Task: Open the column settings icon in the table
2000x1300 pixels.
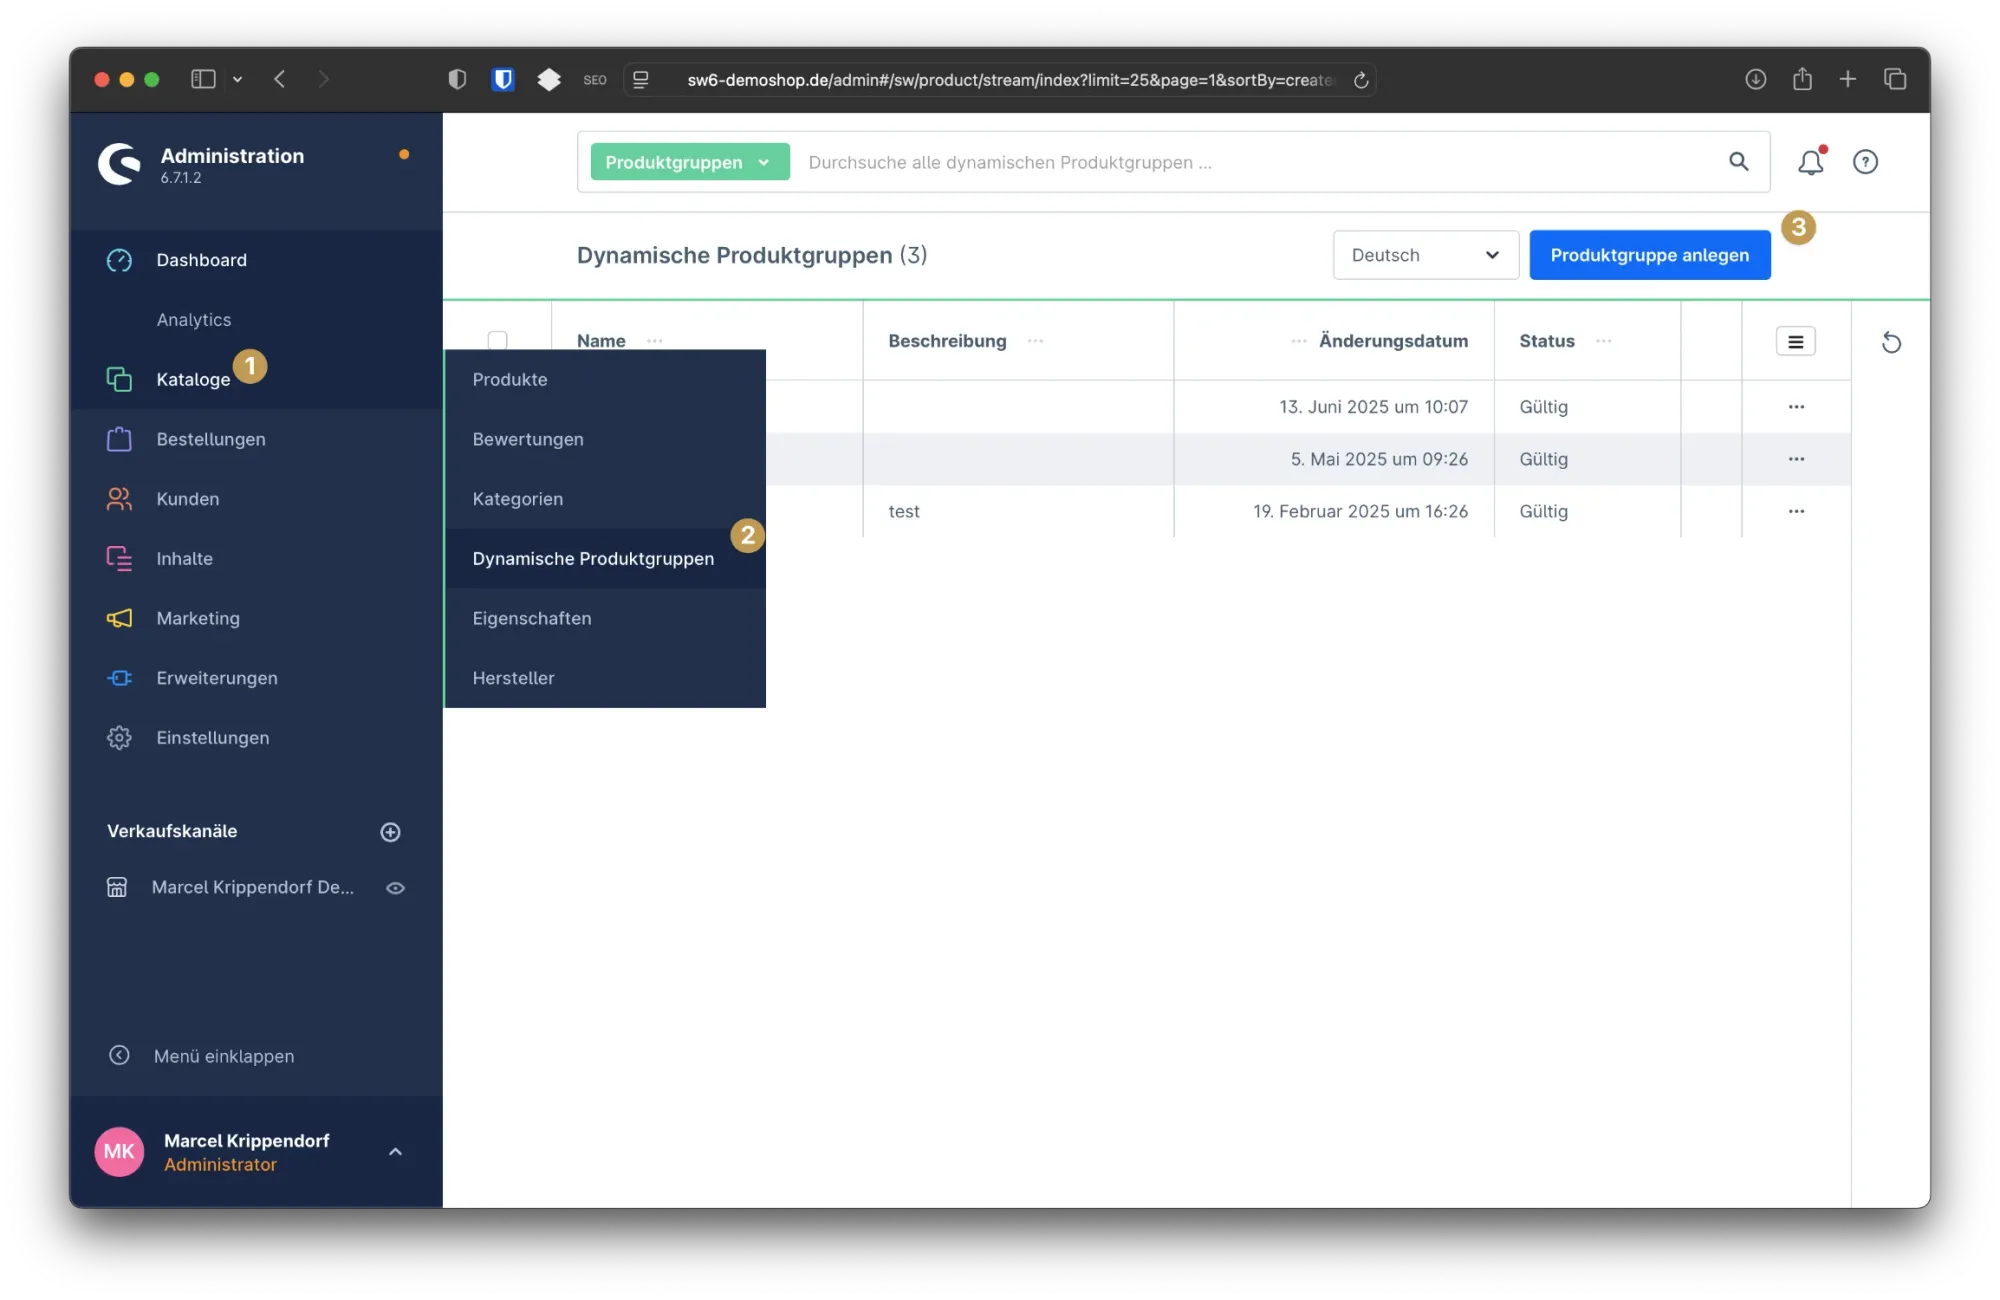Action: tap(1795, 340)
